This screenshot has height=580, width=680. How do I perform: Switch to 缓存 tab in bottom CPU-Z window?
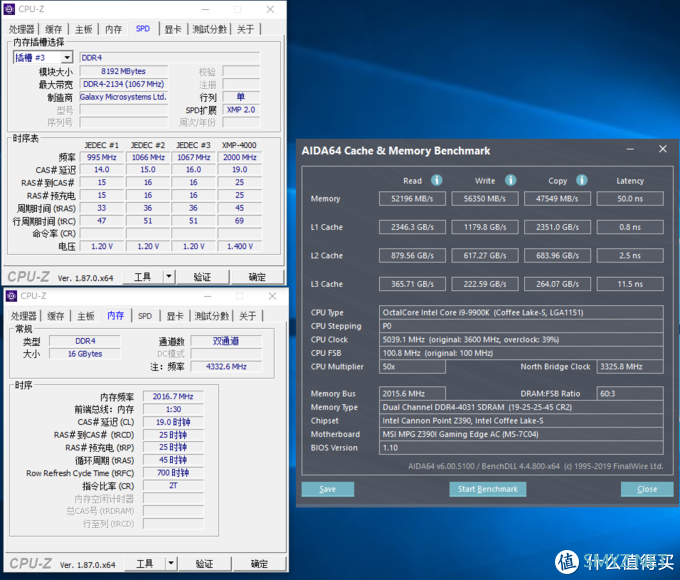56,316
